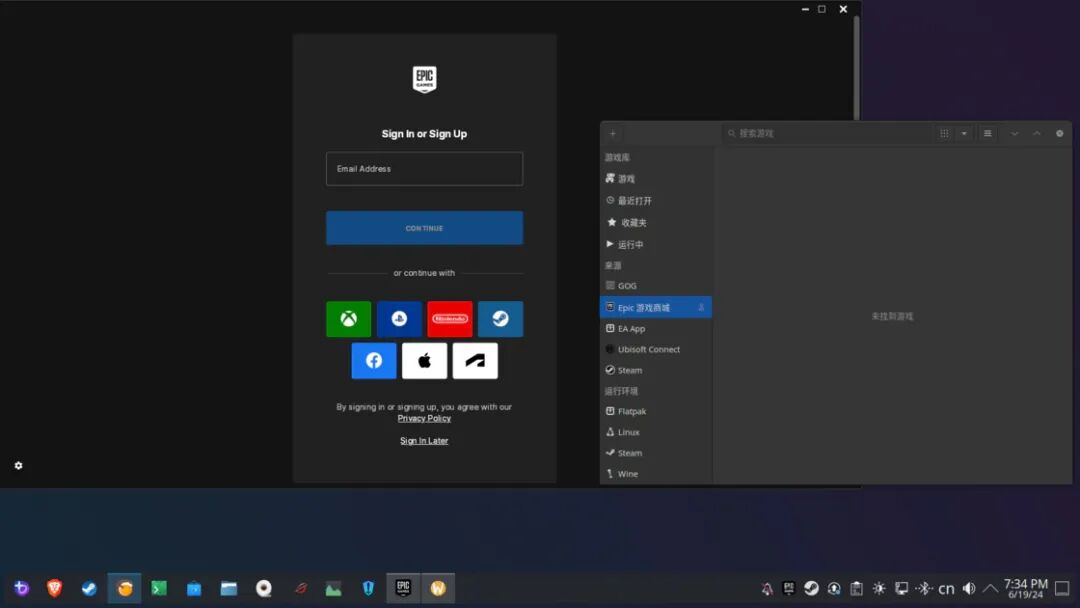Continue with the Facebook button
The image size is (1080, 608).
(x=374, y=361)
